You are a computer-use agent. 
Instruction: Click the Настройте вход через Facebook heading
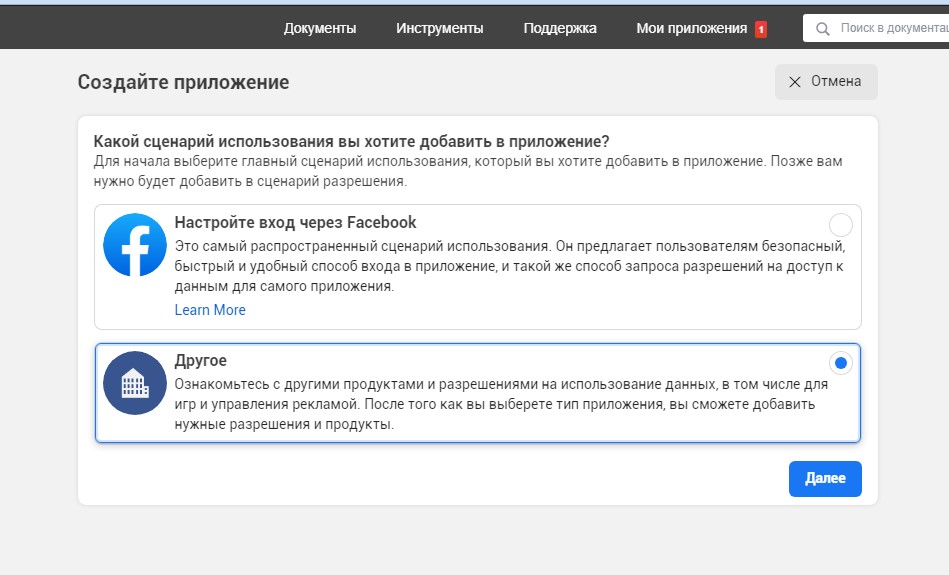(295, 223)
